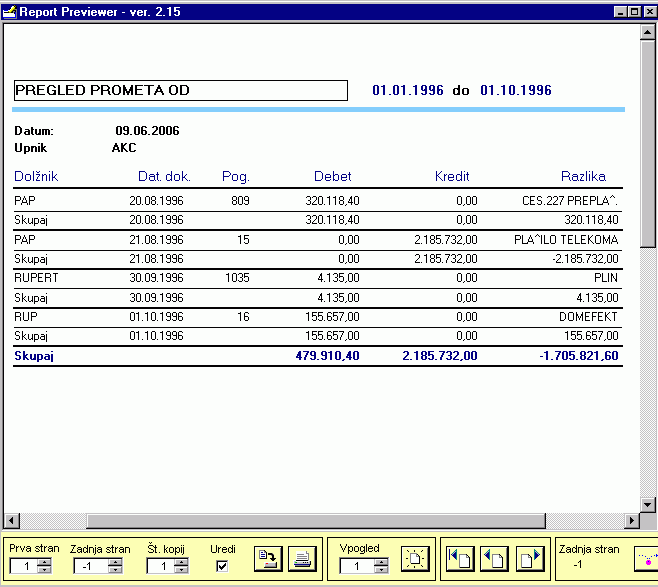This screenshot has width=658, height=587.
Task: Click the printer icon to print report
Action: click(302, 559)
